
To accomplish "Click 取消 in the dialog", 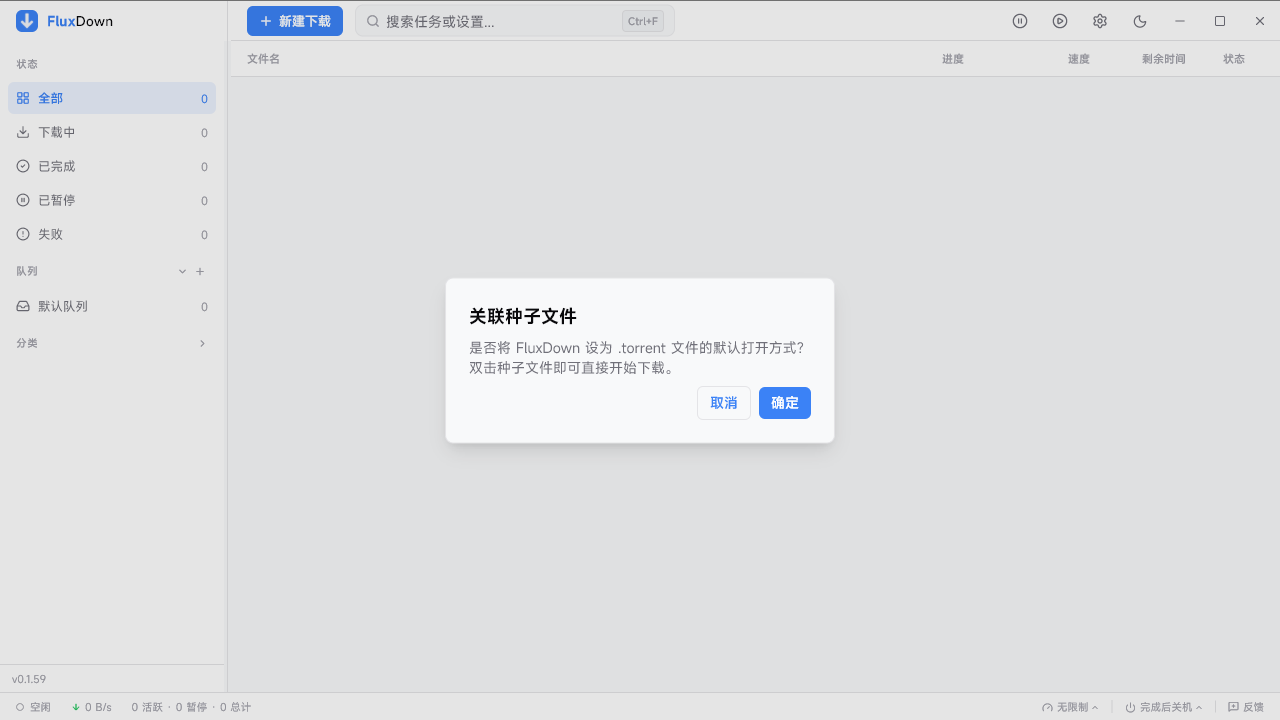I will coord(724,403).
